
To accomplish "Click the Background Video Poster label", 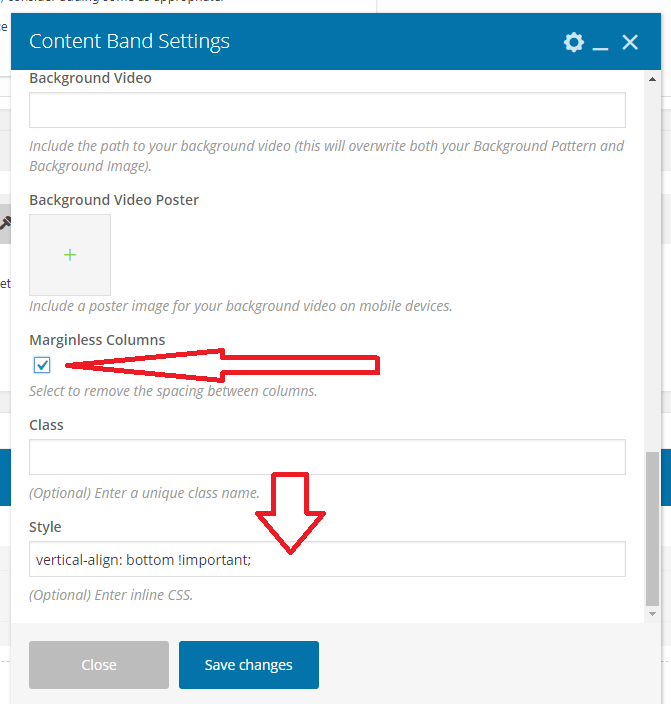I will [114, 200].
